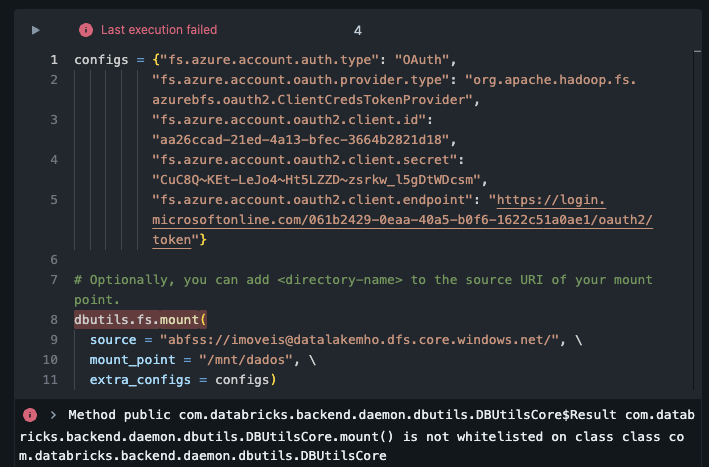Click the "/mnt/dados" mount point string
709x467 pixels.
(246, 359)
